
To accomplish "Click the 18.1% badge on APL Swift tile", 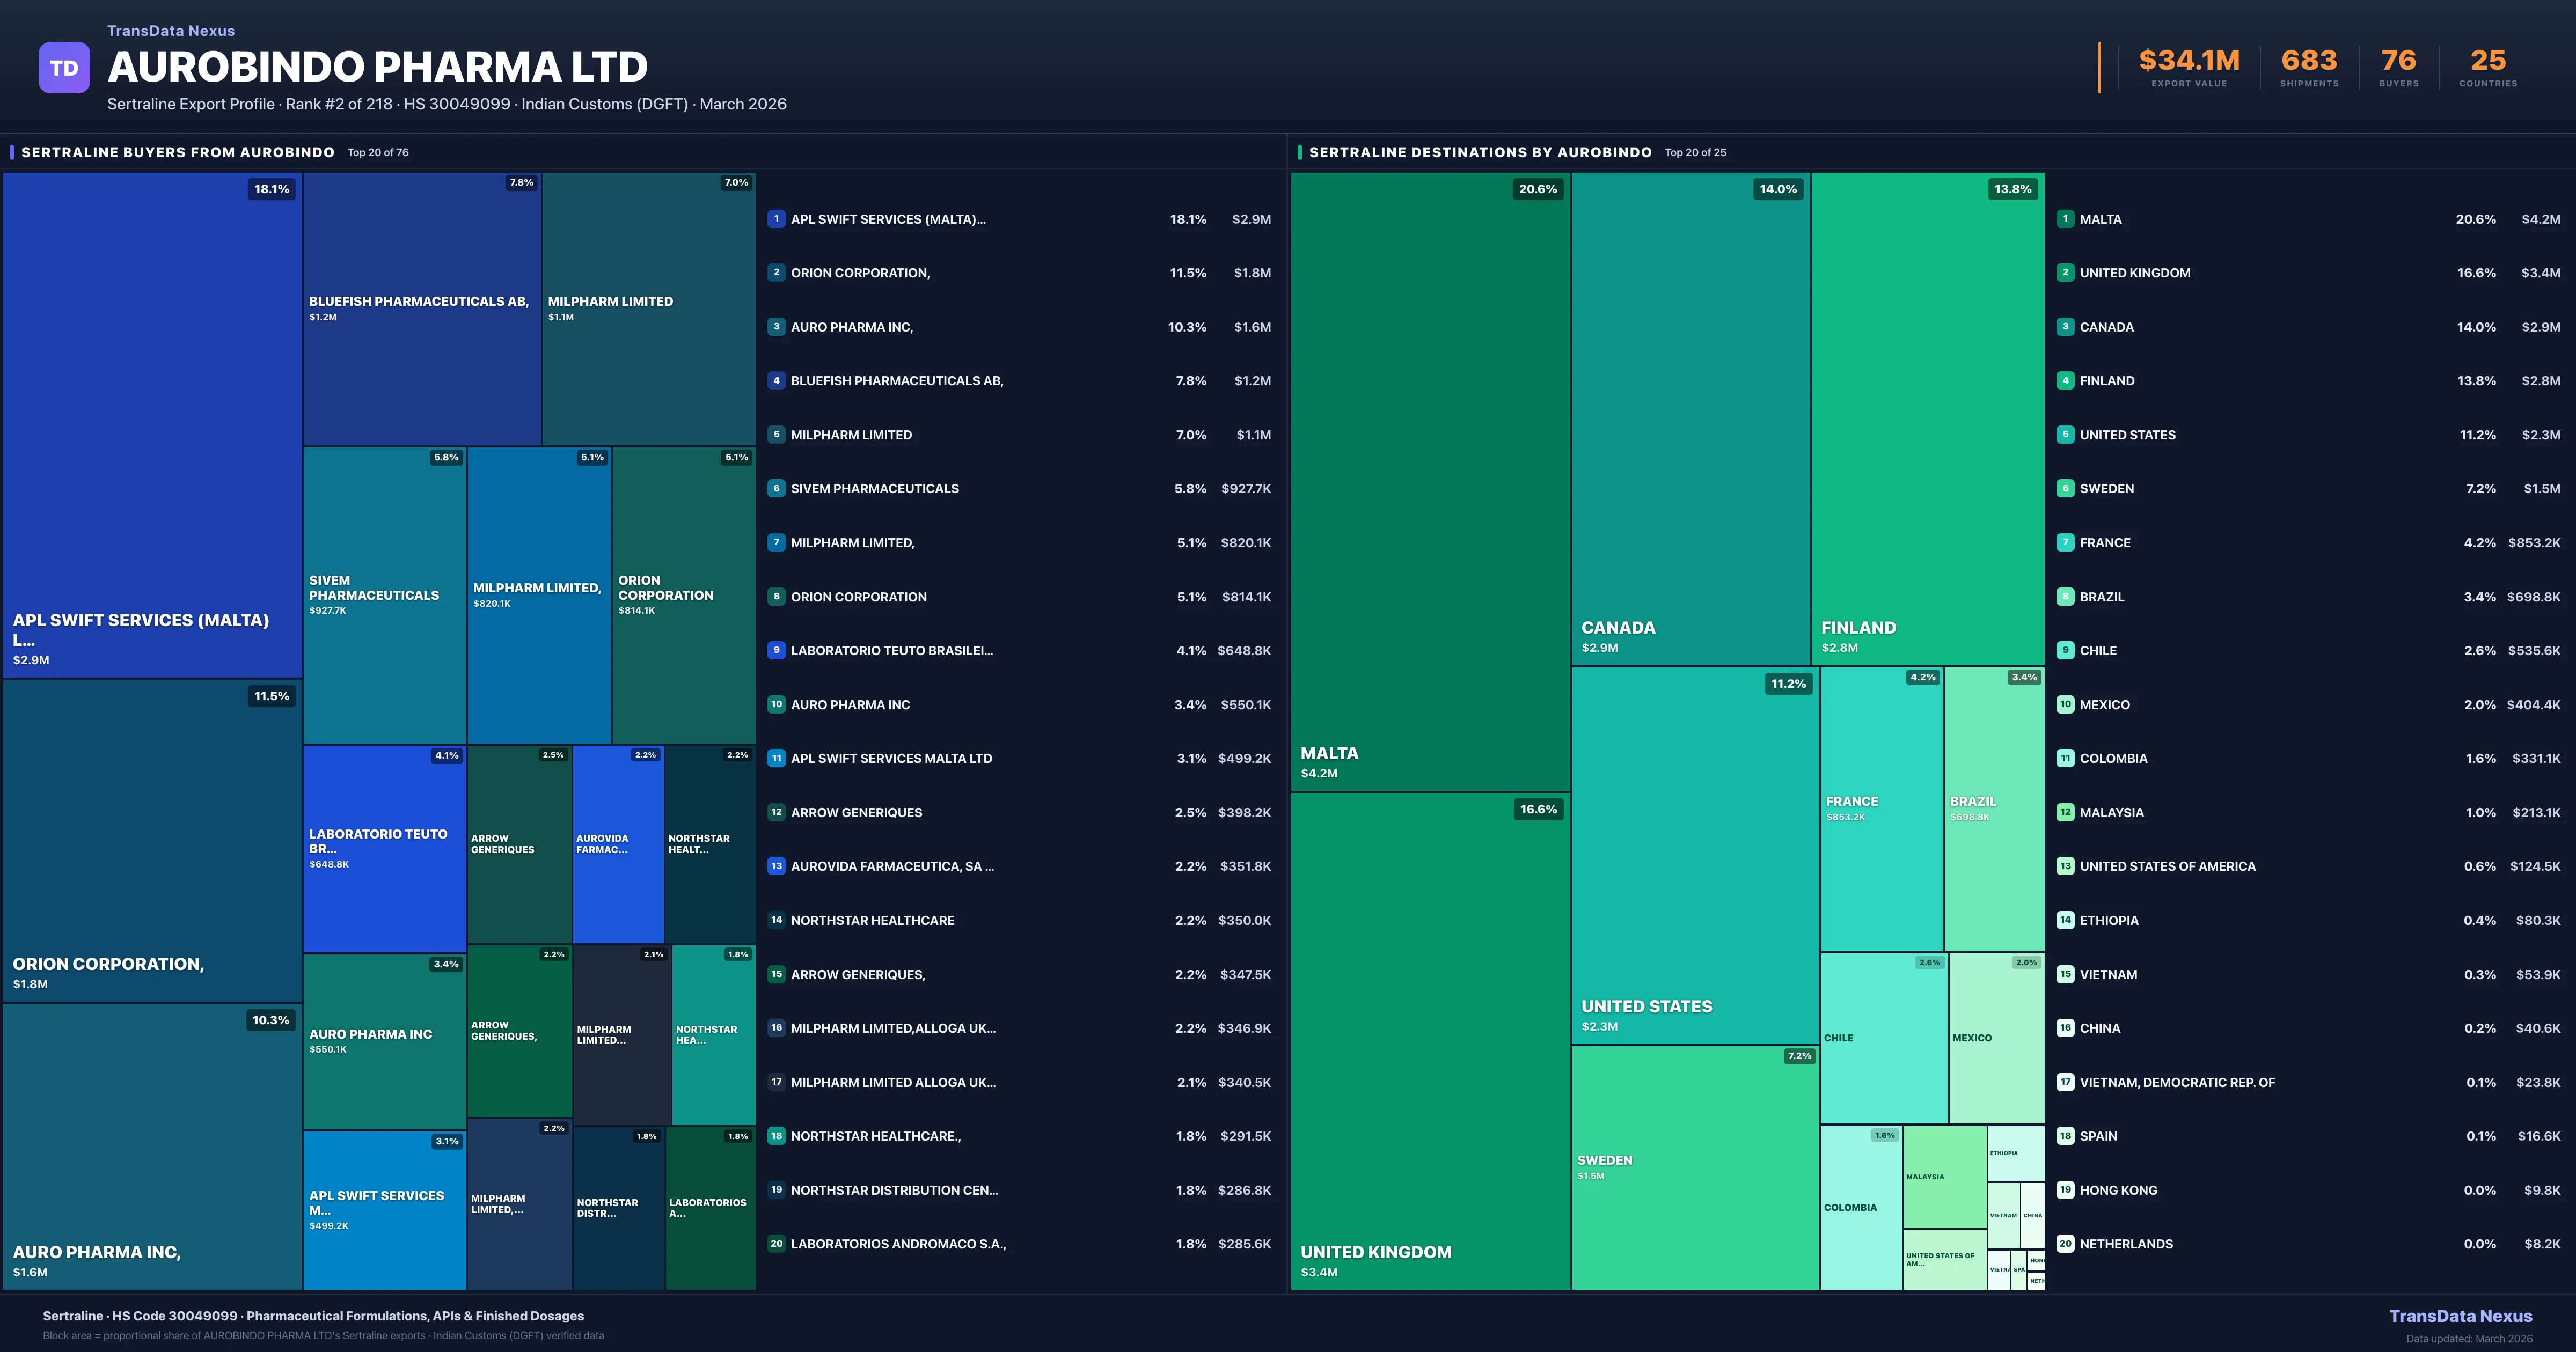I will point(271,189).
